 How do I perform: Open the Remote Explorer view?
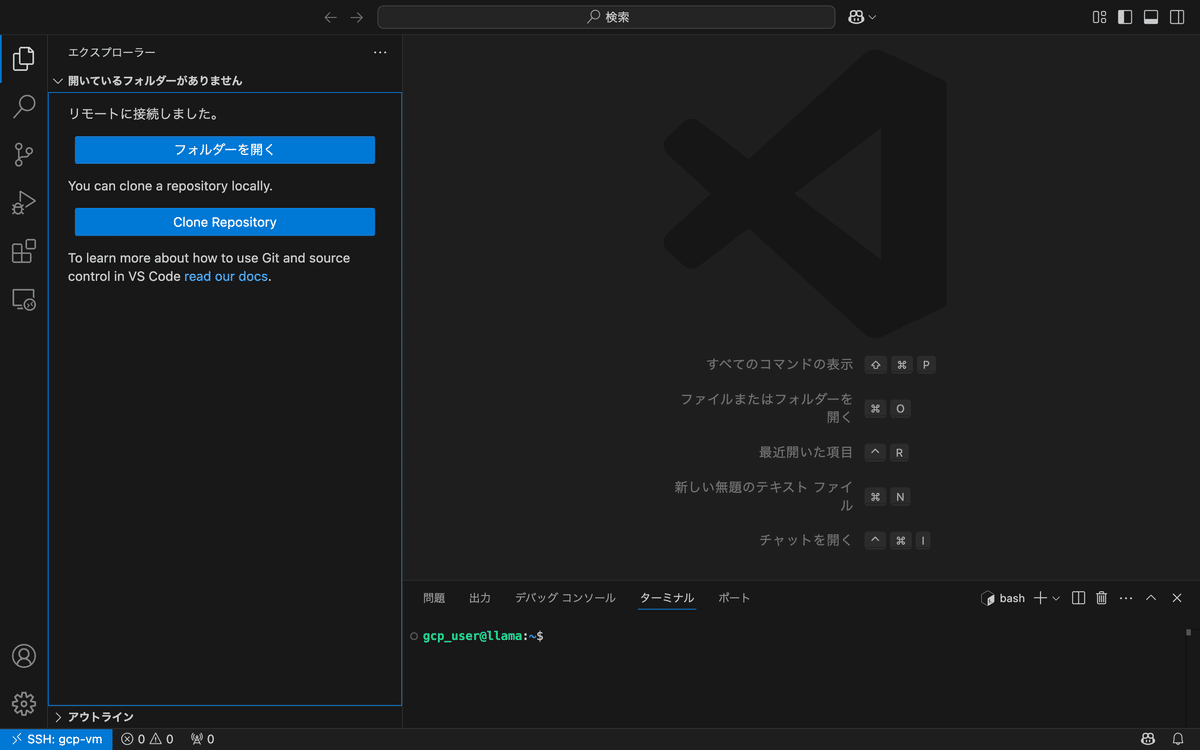click(24, 299)
